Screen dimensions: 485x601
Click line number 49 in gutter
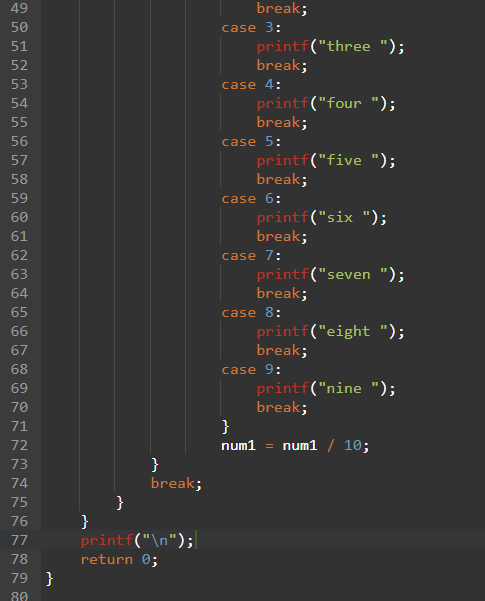pyautogui.click(x=19, y=8)
